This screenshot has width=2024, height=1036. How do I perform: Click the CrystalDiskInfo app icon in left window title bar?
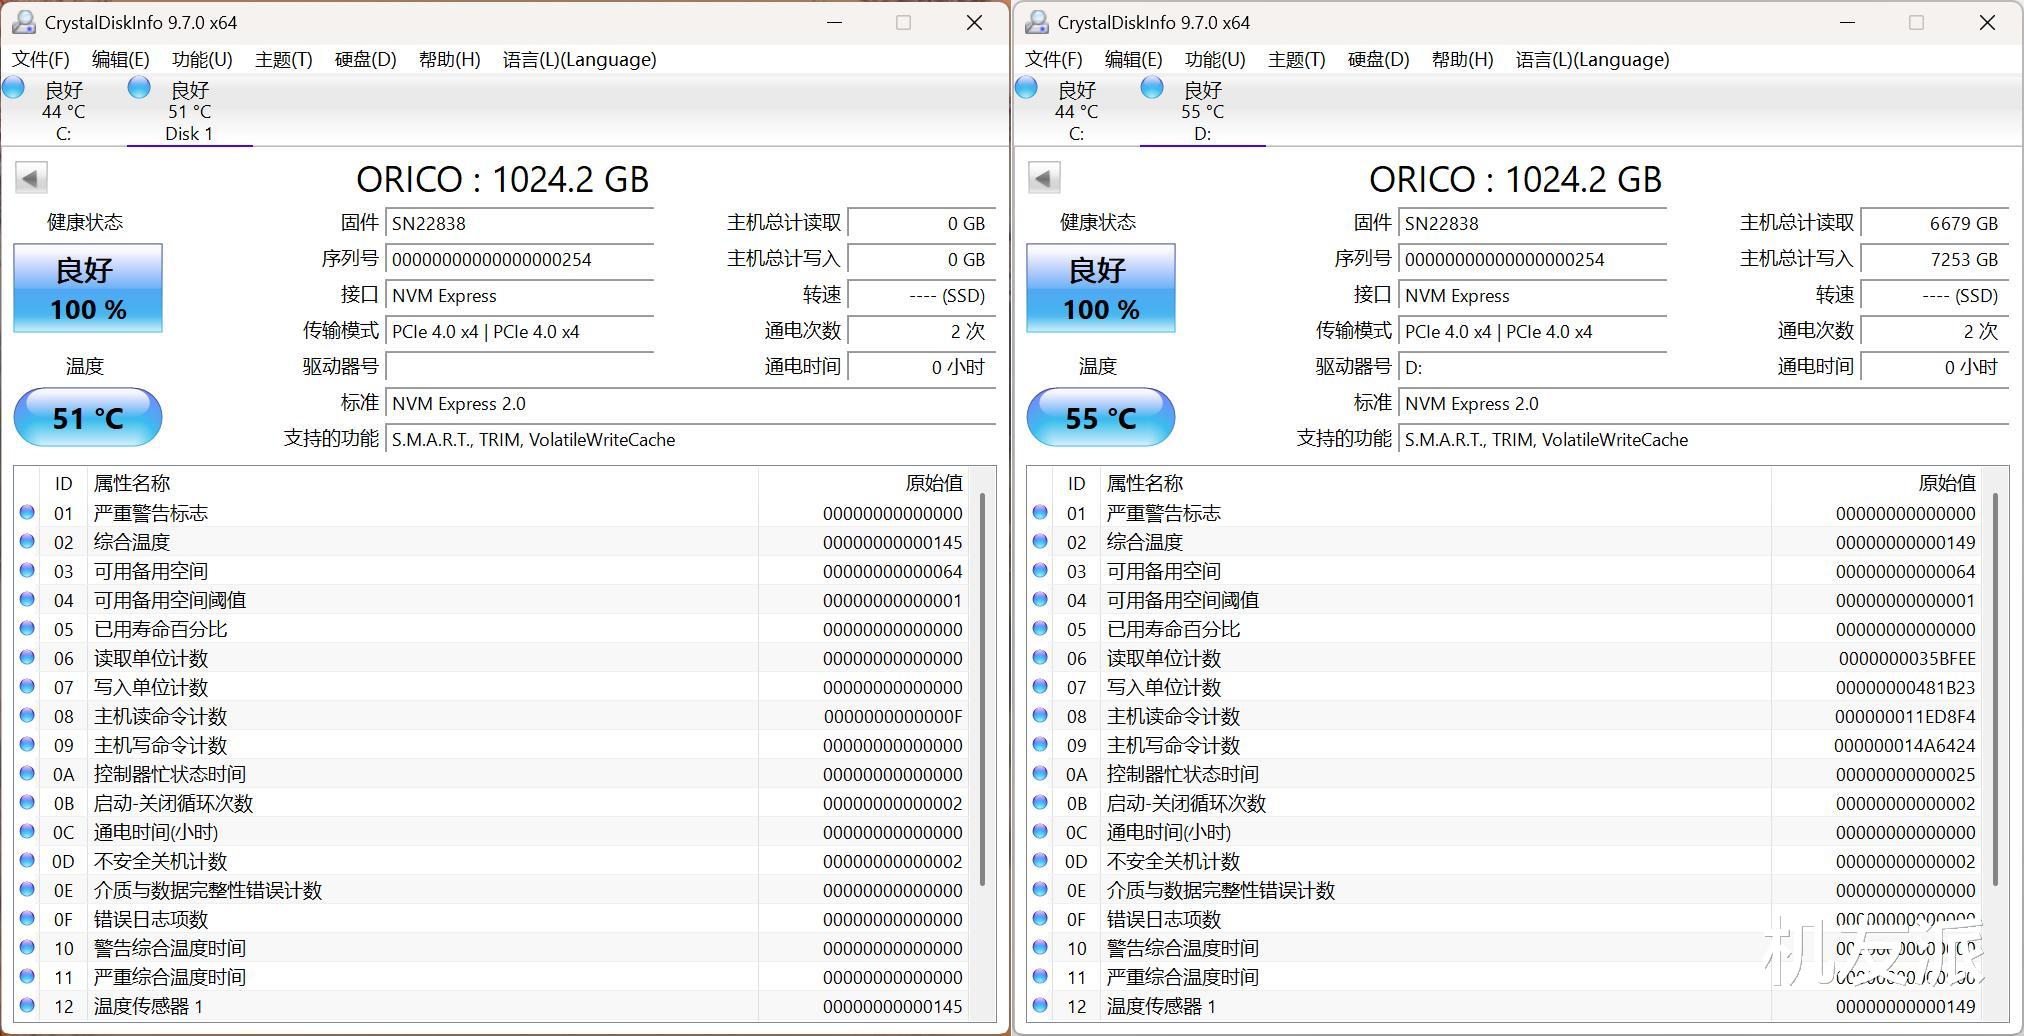coord(23,22)
